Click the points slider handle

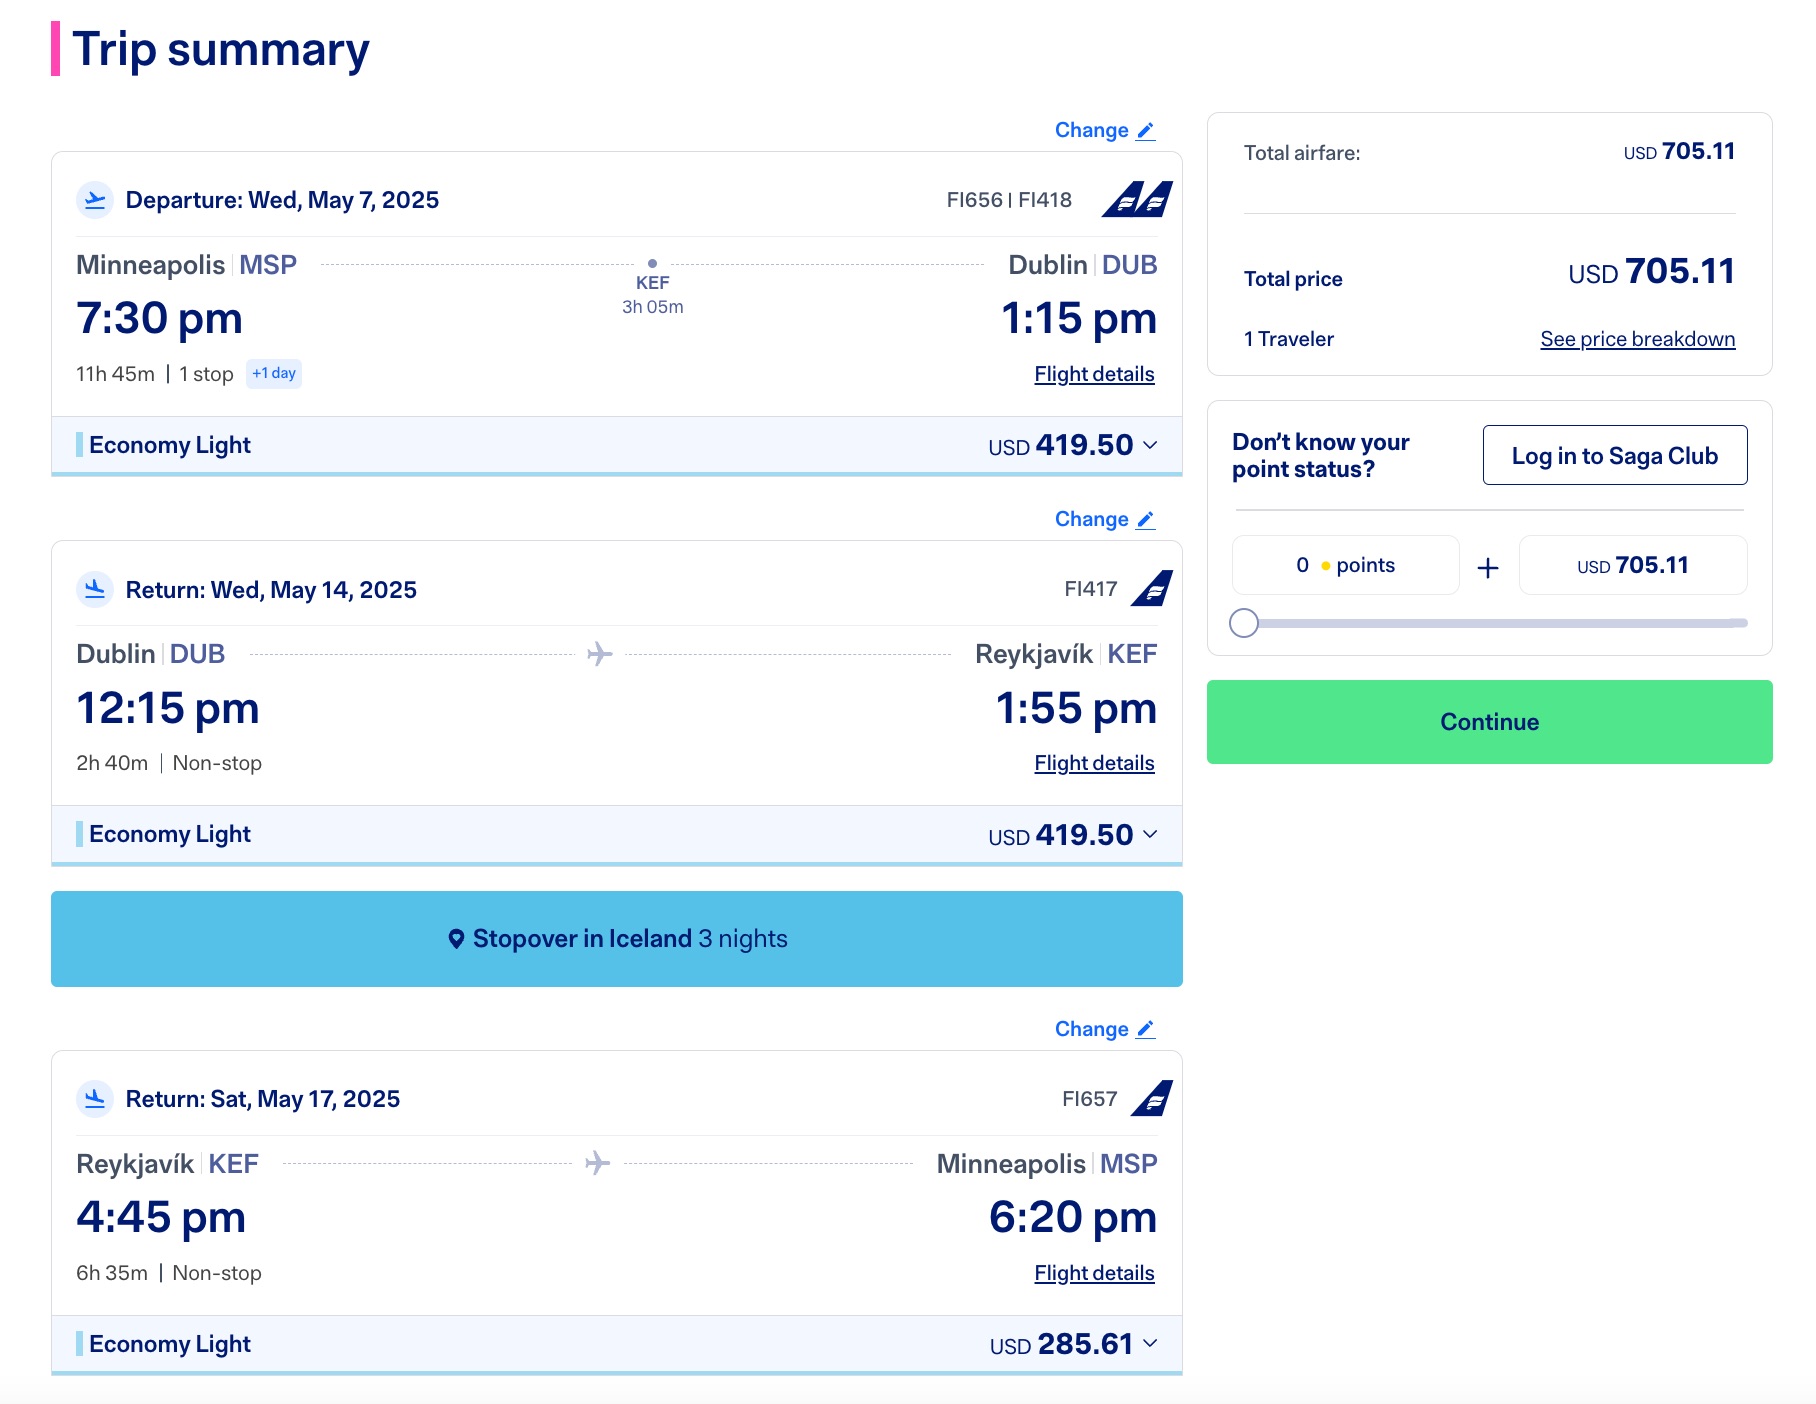(1246, 623)
